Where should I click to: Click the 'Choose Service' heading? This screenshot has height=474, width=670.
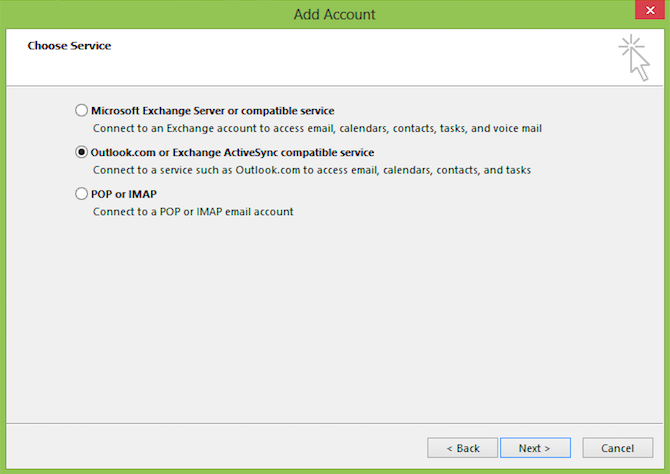click(69, 46)
